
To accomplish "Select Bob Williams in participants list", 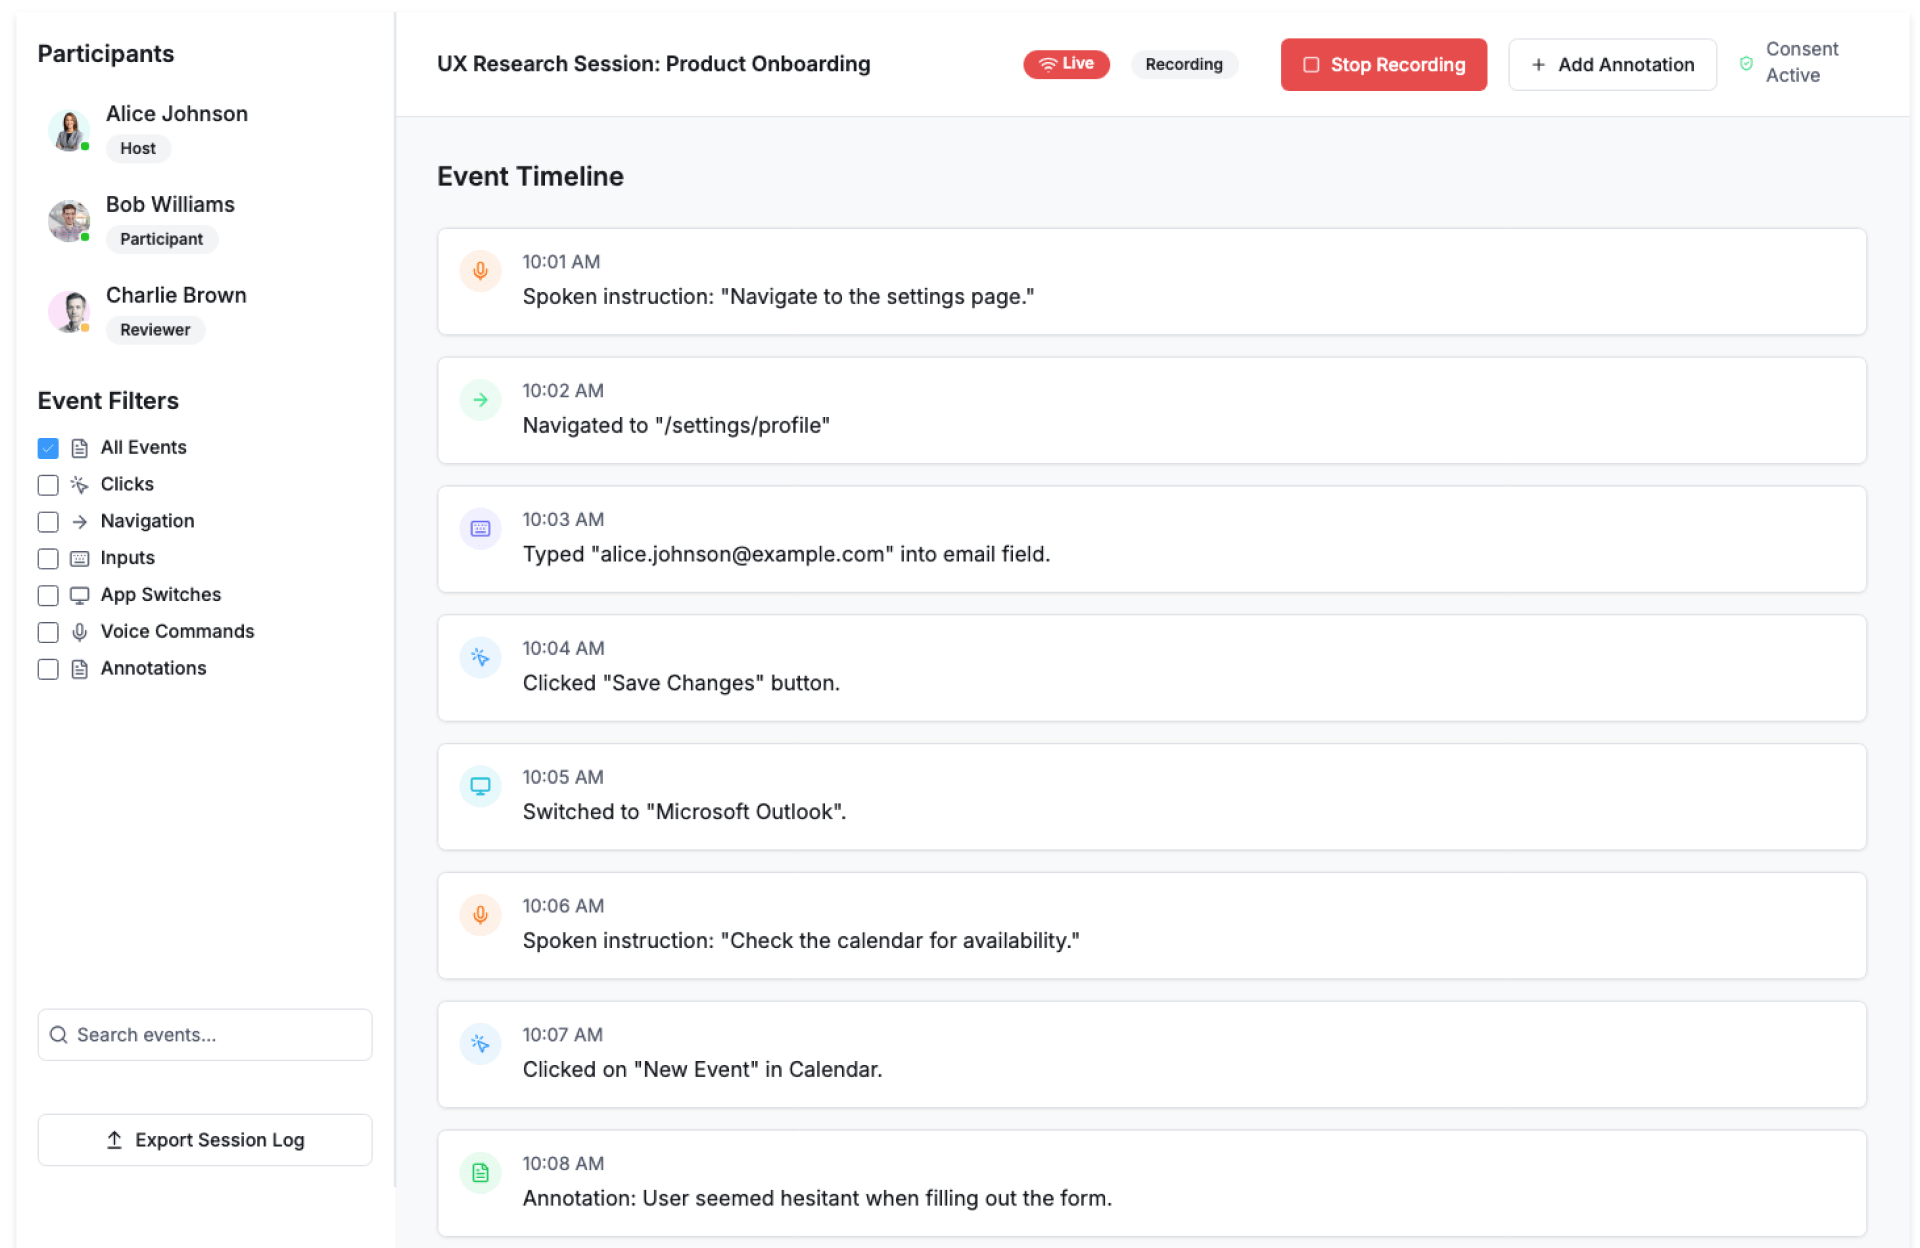I will 170,205.
